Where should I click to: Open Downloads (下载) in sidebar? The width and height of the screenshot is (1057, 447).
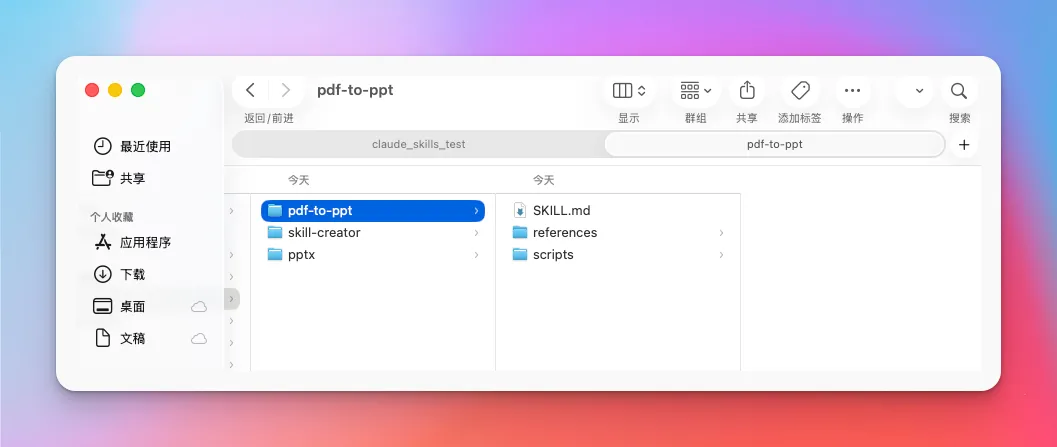pyautogui.click(x=132, y=274)
